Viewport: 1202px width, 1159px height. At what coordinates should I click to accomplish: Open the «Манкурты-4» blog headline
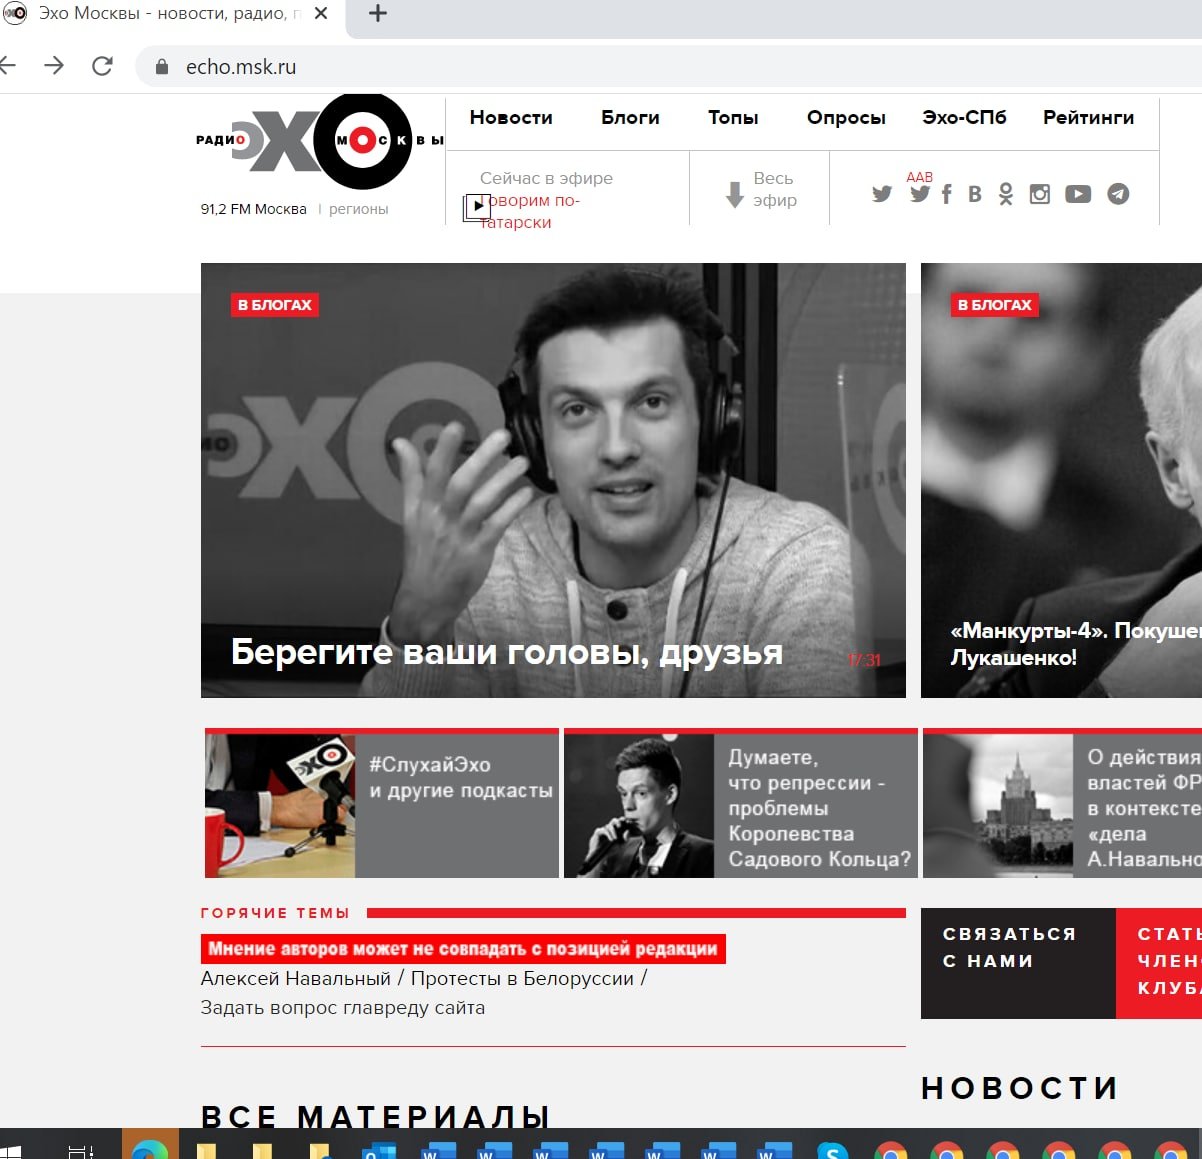(1076, 644)
